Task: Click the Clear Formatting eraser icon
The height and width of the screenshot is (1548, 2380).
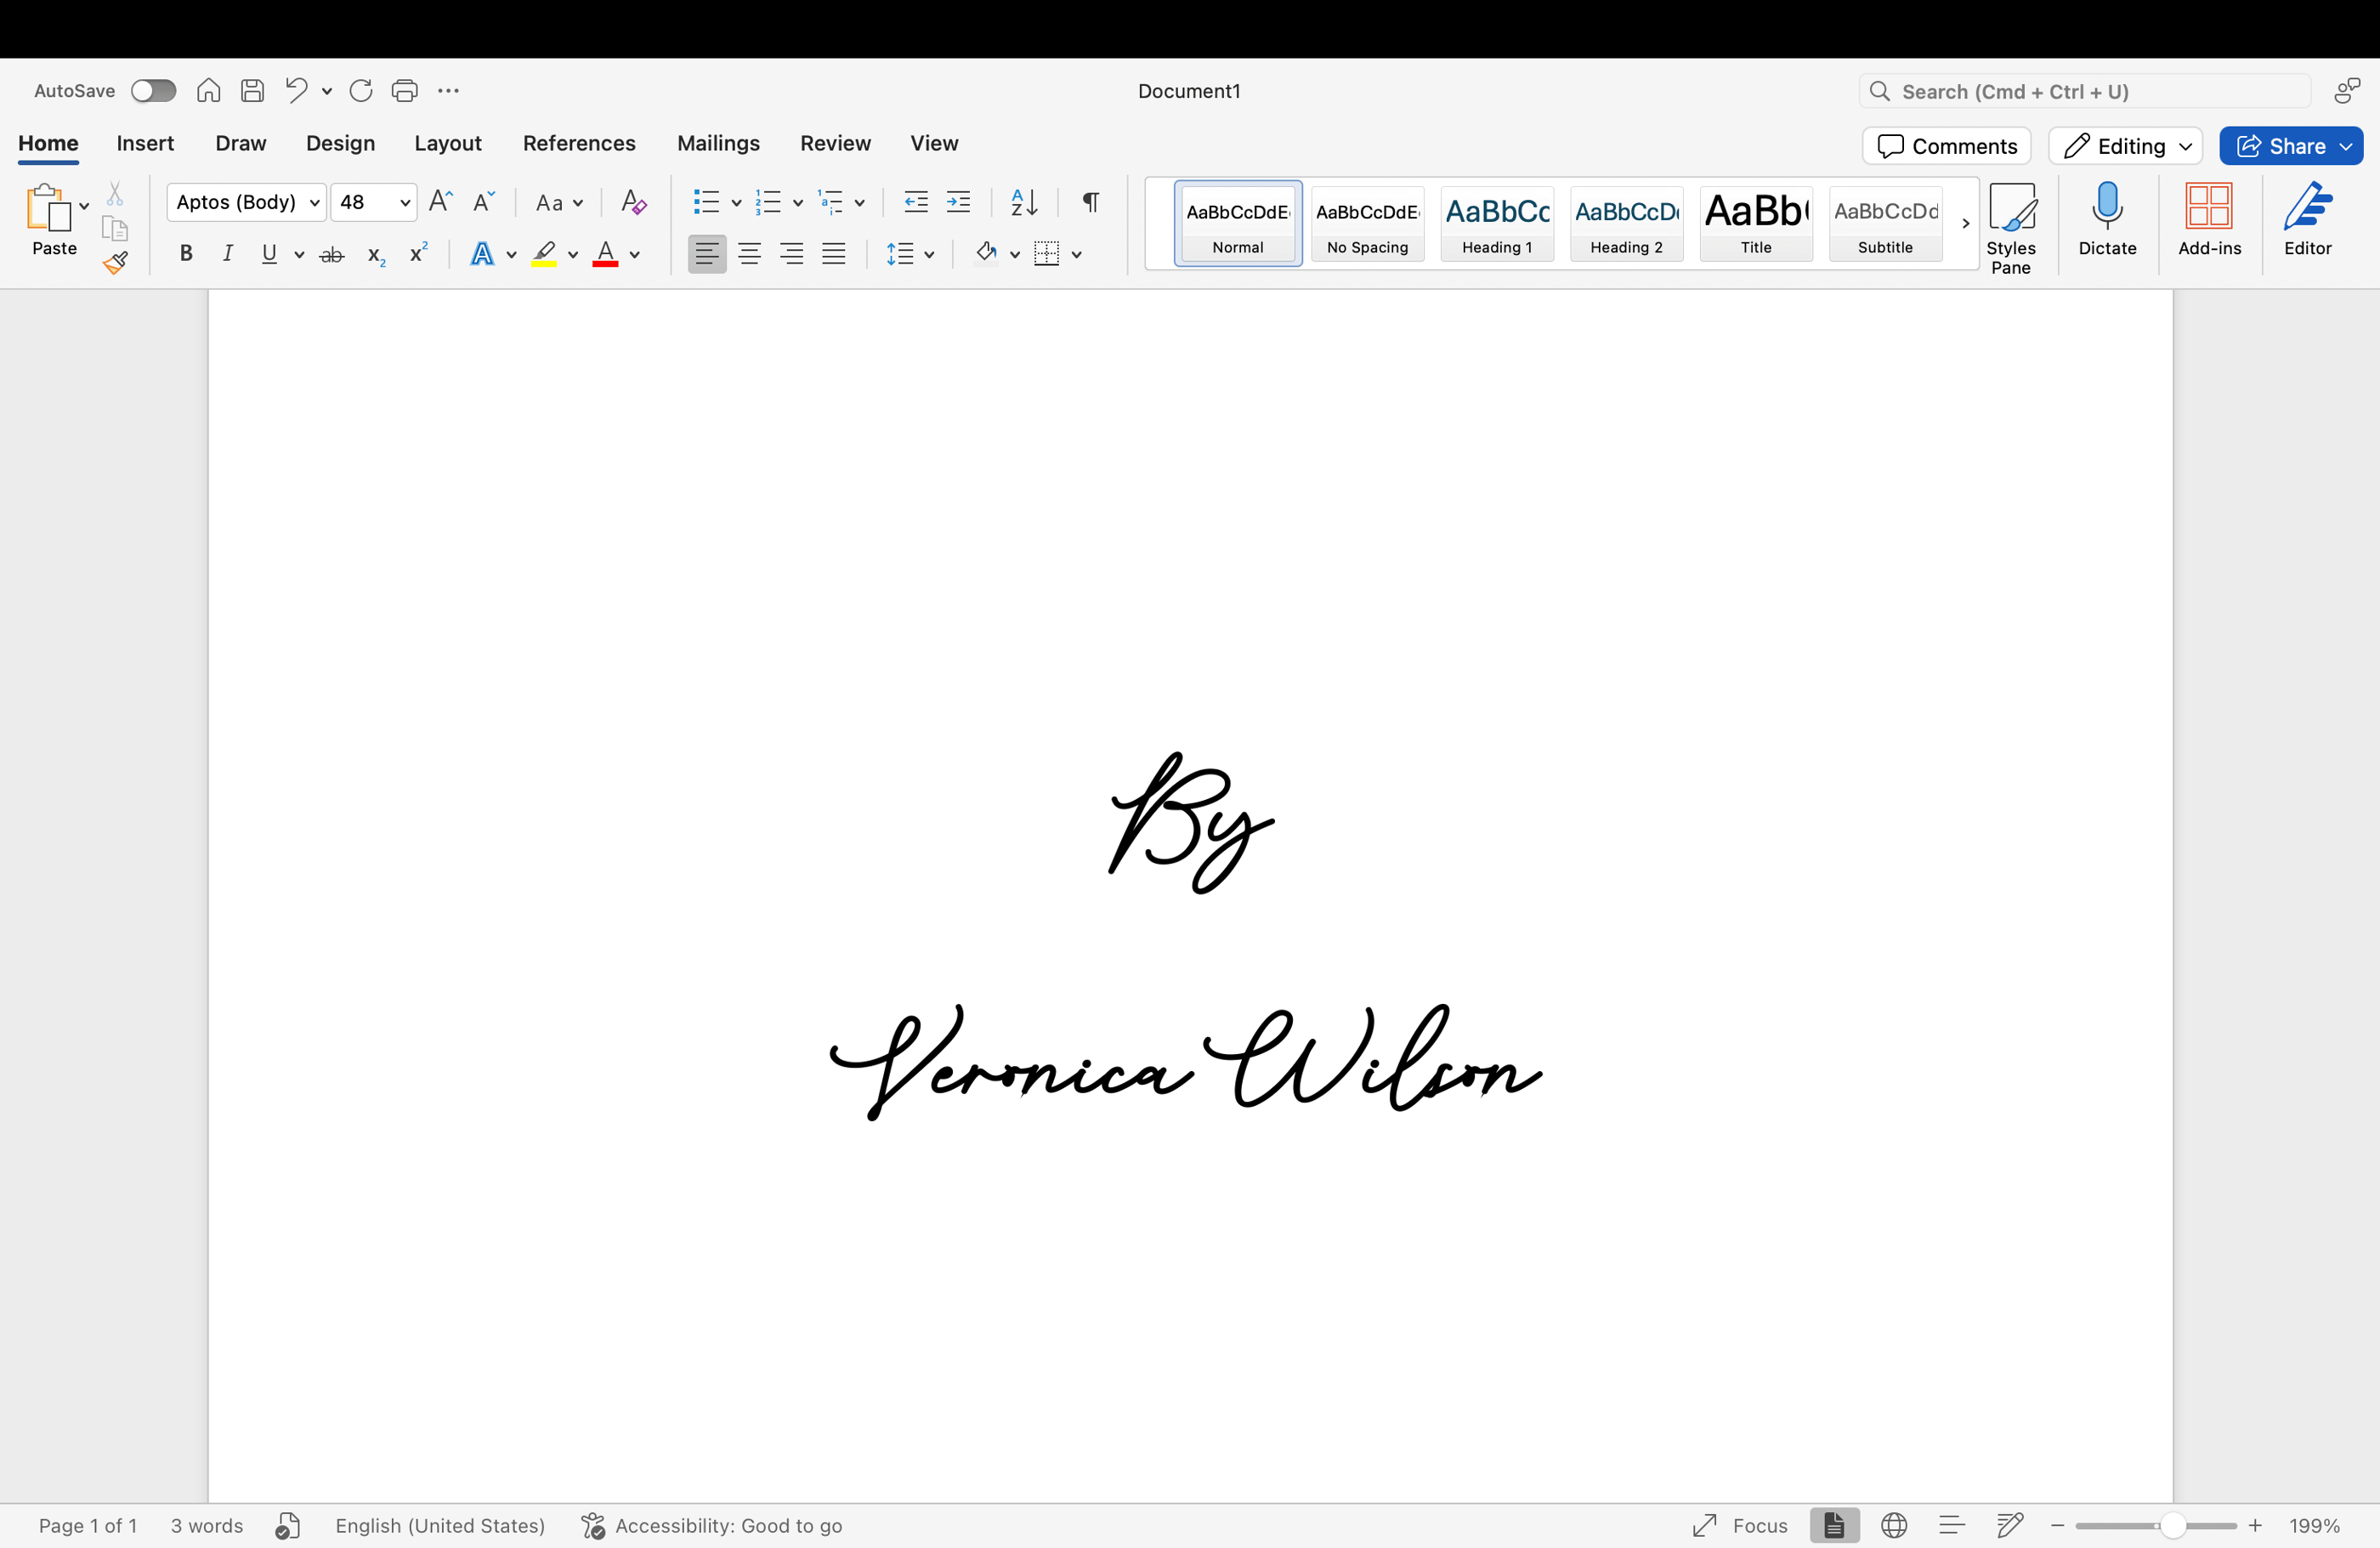Action: (x=633, y=203)
